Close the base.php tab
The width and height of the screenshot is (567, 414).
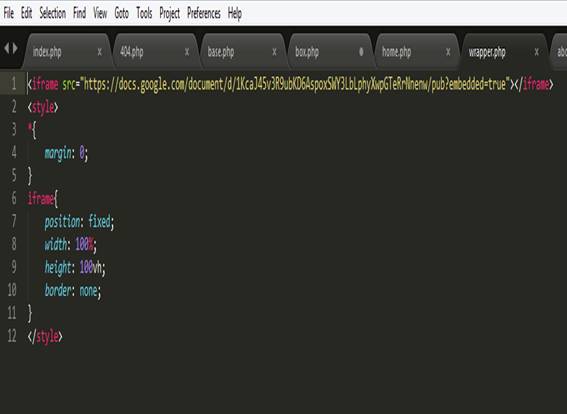[274, 52]
